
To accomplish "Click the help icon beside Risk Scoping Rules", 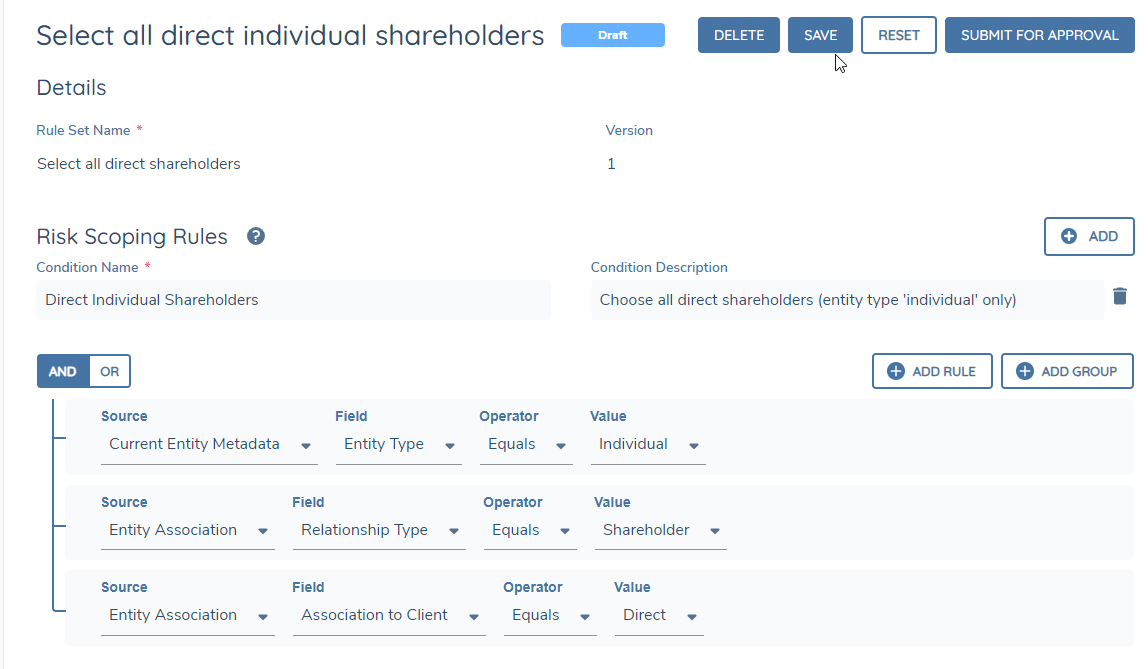I will (256, 237).
